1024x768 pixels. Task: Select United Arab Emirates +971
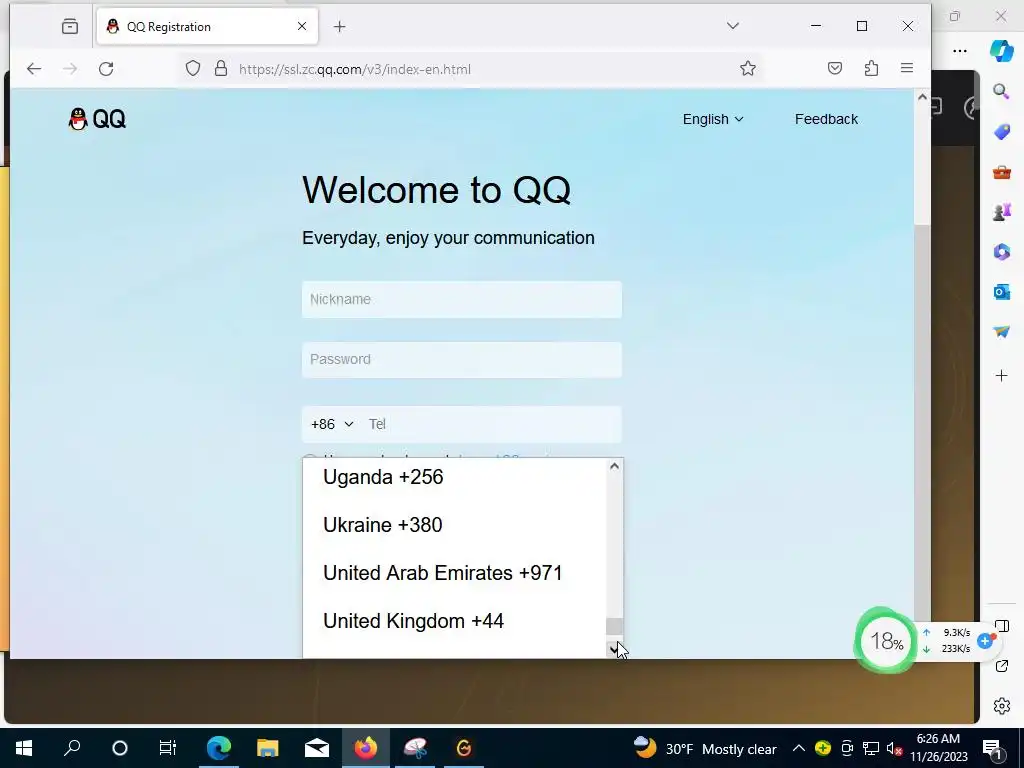(455, 573)
